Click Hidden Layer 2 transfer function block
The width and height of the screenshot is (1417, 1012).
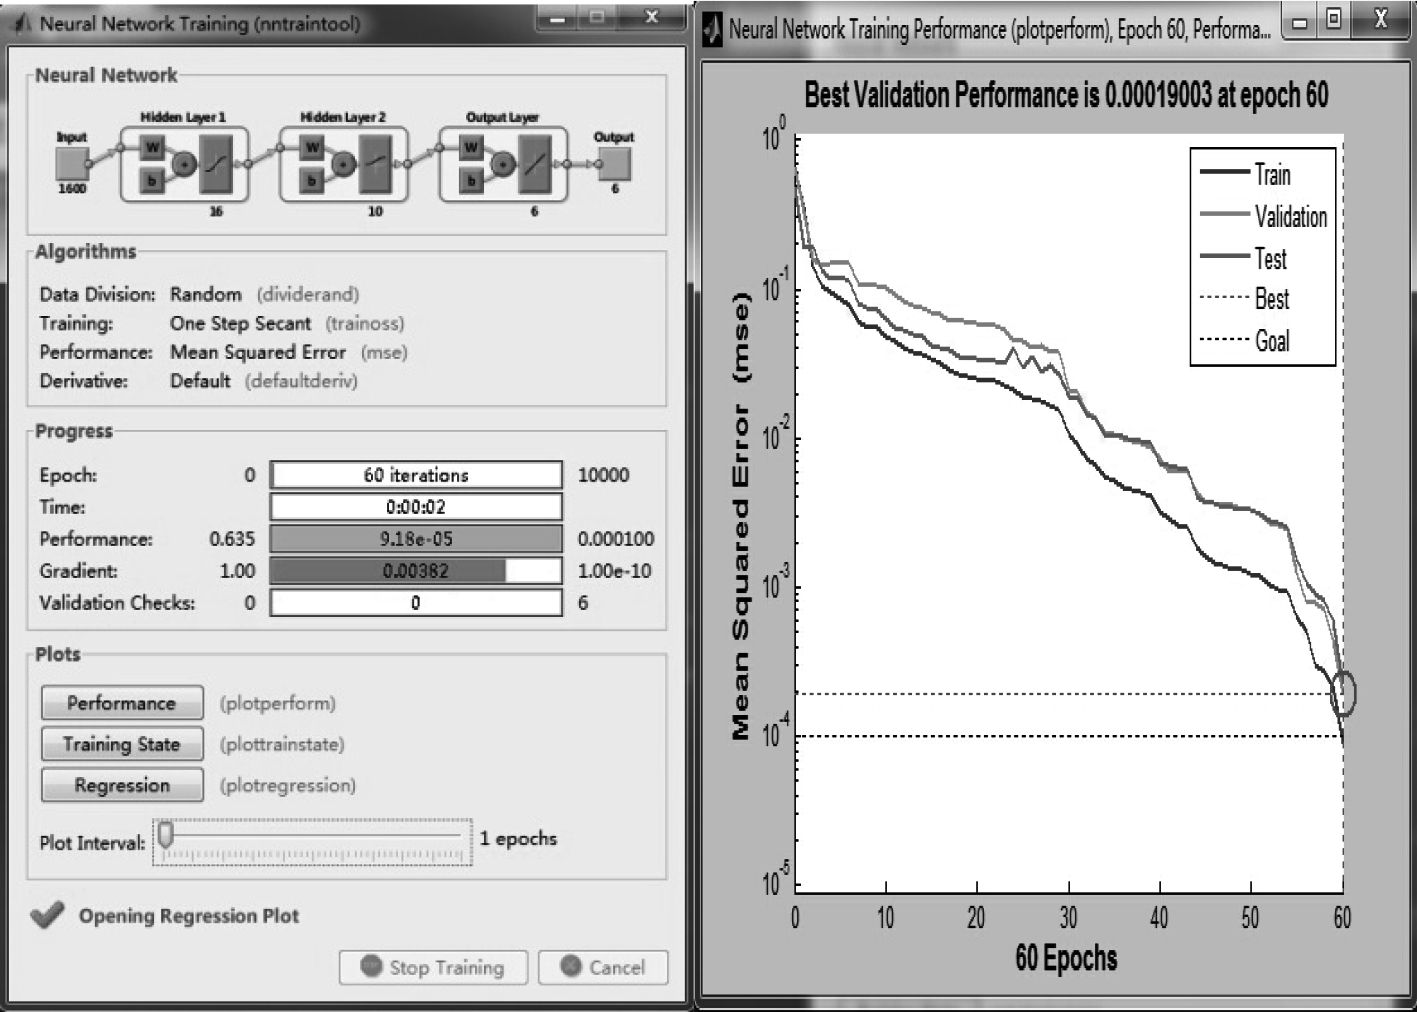click(376, 163)
